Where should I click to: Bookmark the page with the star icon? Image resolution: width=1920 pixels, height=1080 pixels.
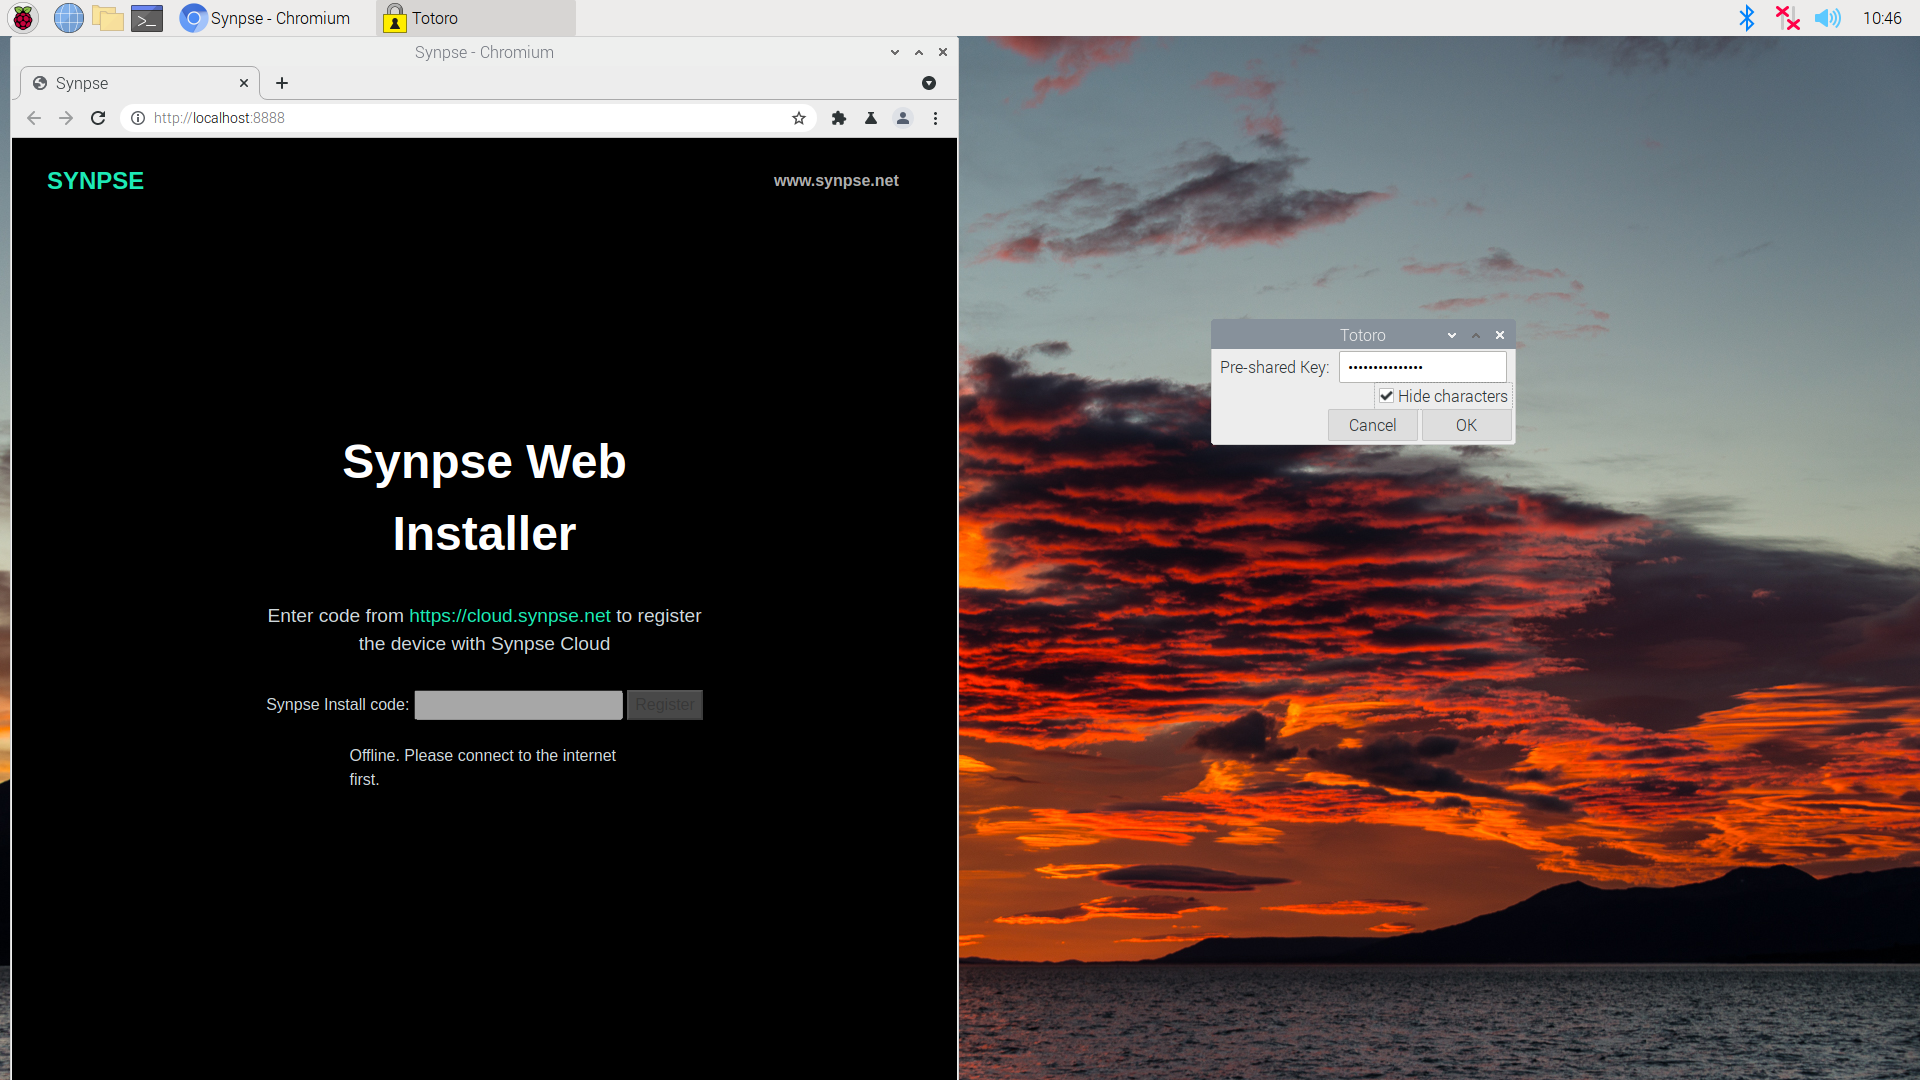pyautogui.click(x=798, y=118)
